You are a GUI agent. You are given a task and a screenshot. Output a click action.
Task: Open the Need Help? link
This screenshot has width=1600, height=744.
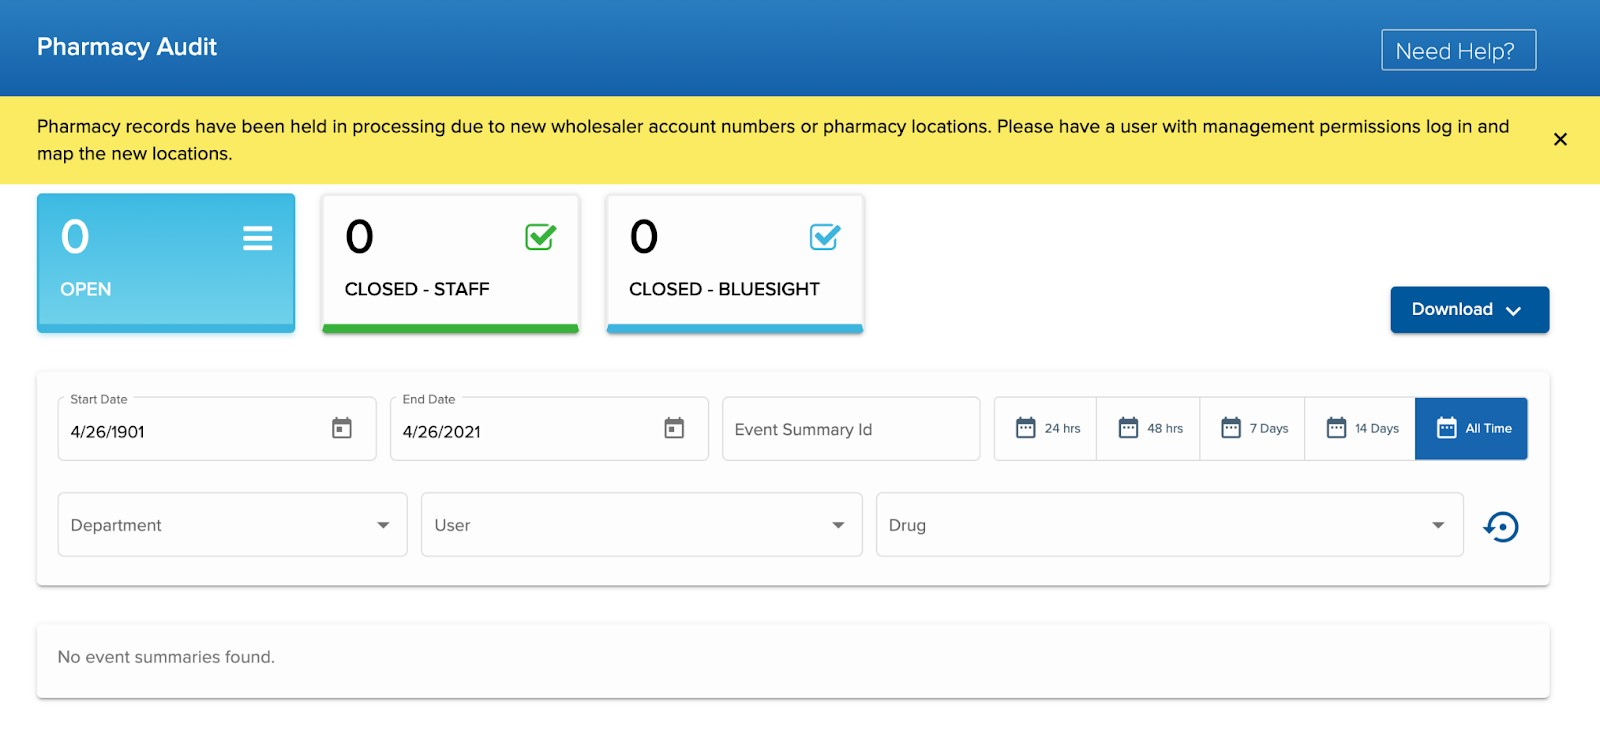click(1458, 50)
